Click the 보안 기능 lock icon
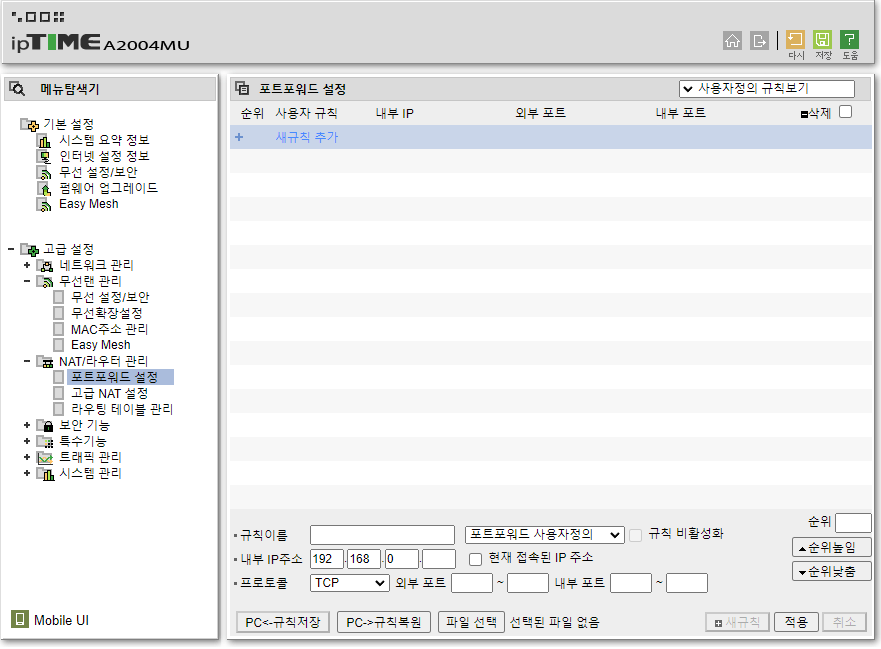Image resolution: width=881 pixels, height=649 pixels. point(44,425)
